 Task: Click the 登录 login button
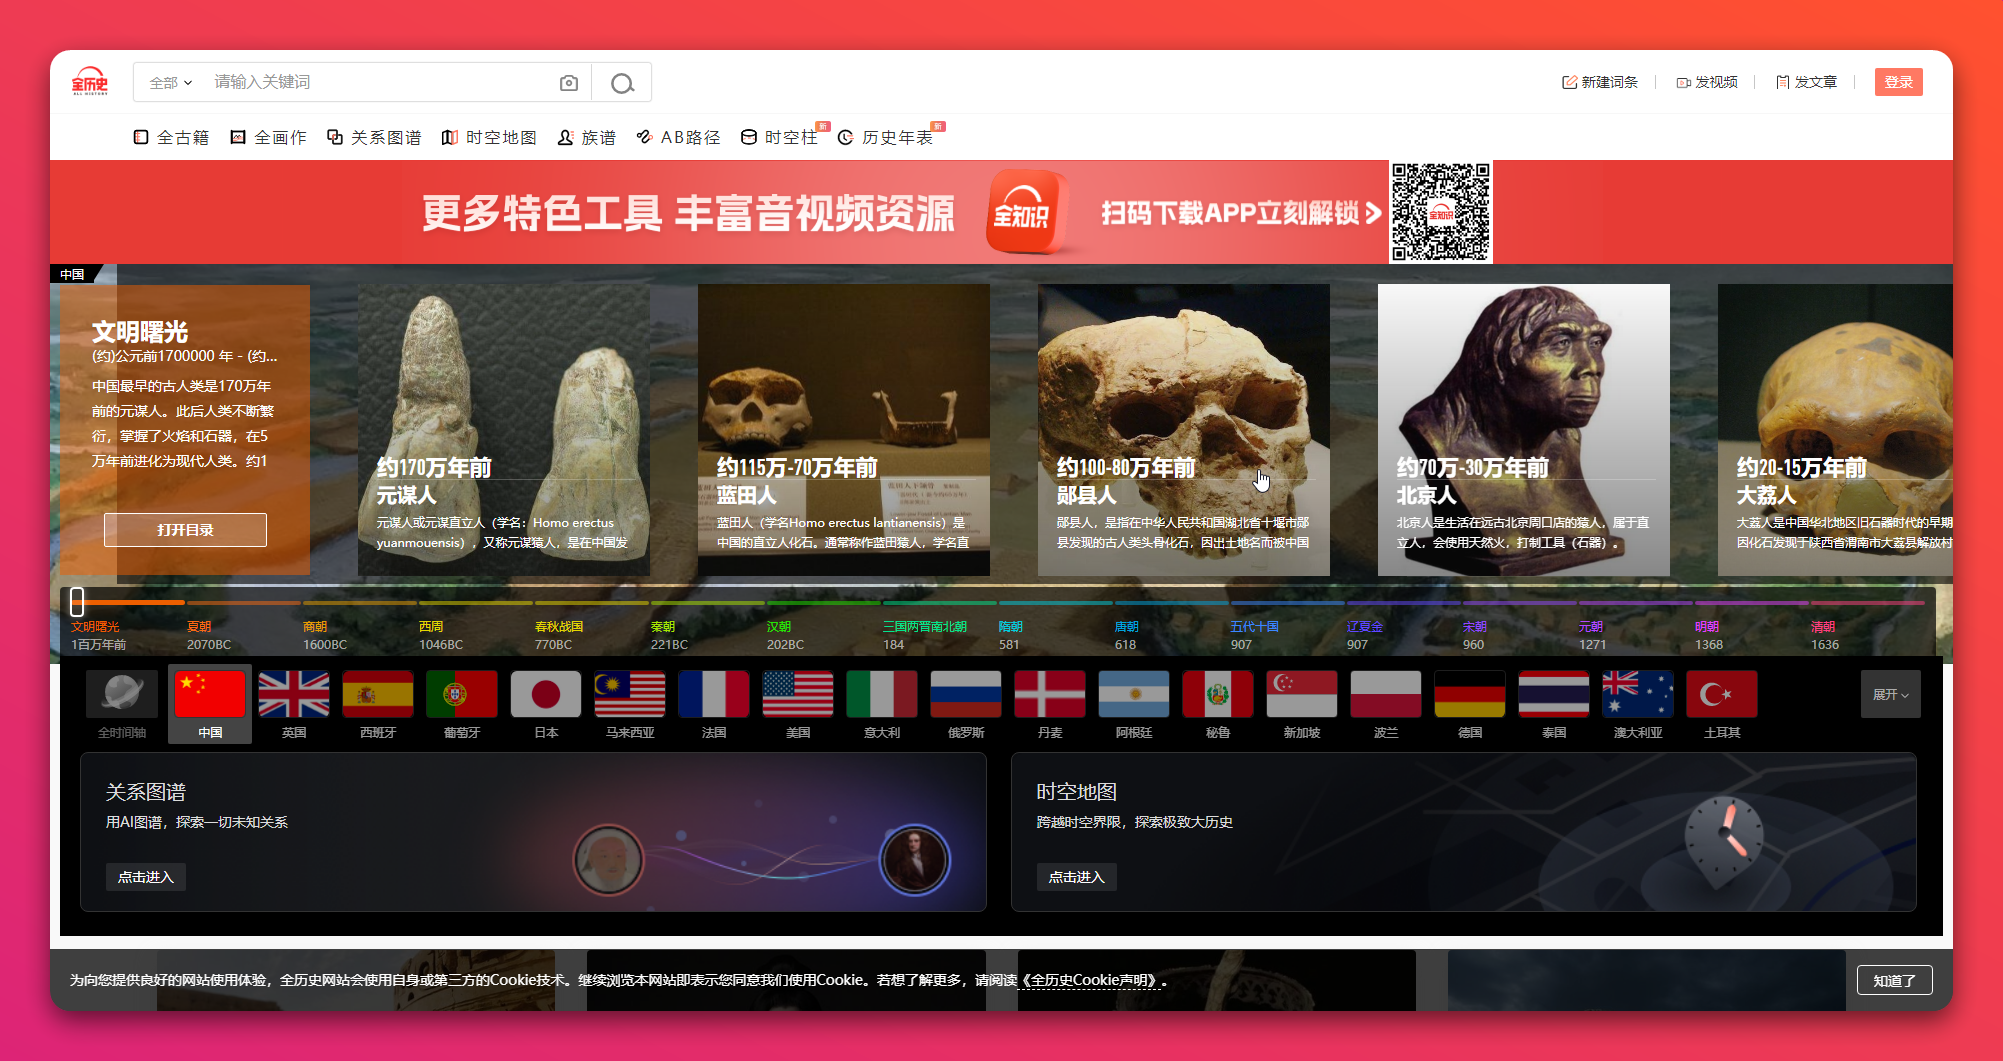[x=1898, y=82]
